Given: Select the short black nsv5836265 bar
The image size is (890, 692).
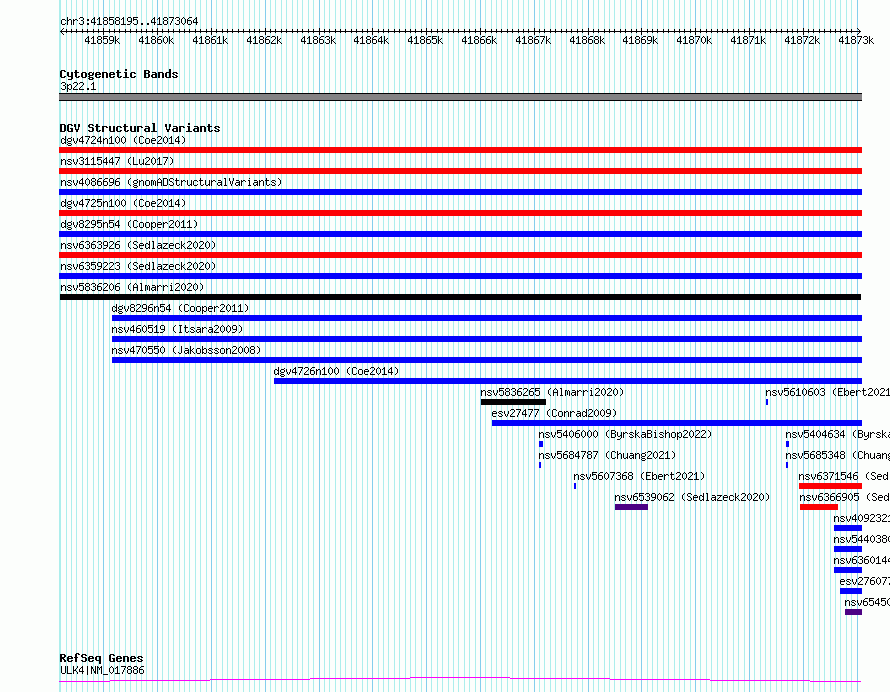Looking at the screenshot, I should (x=513, y=402).
